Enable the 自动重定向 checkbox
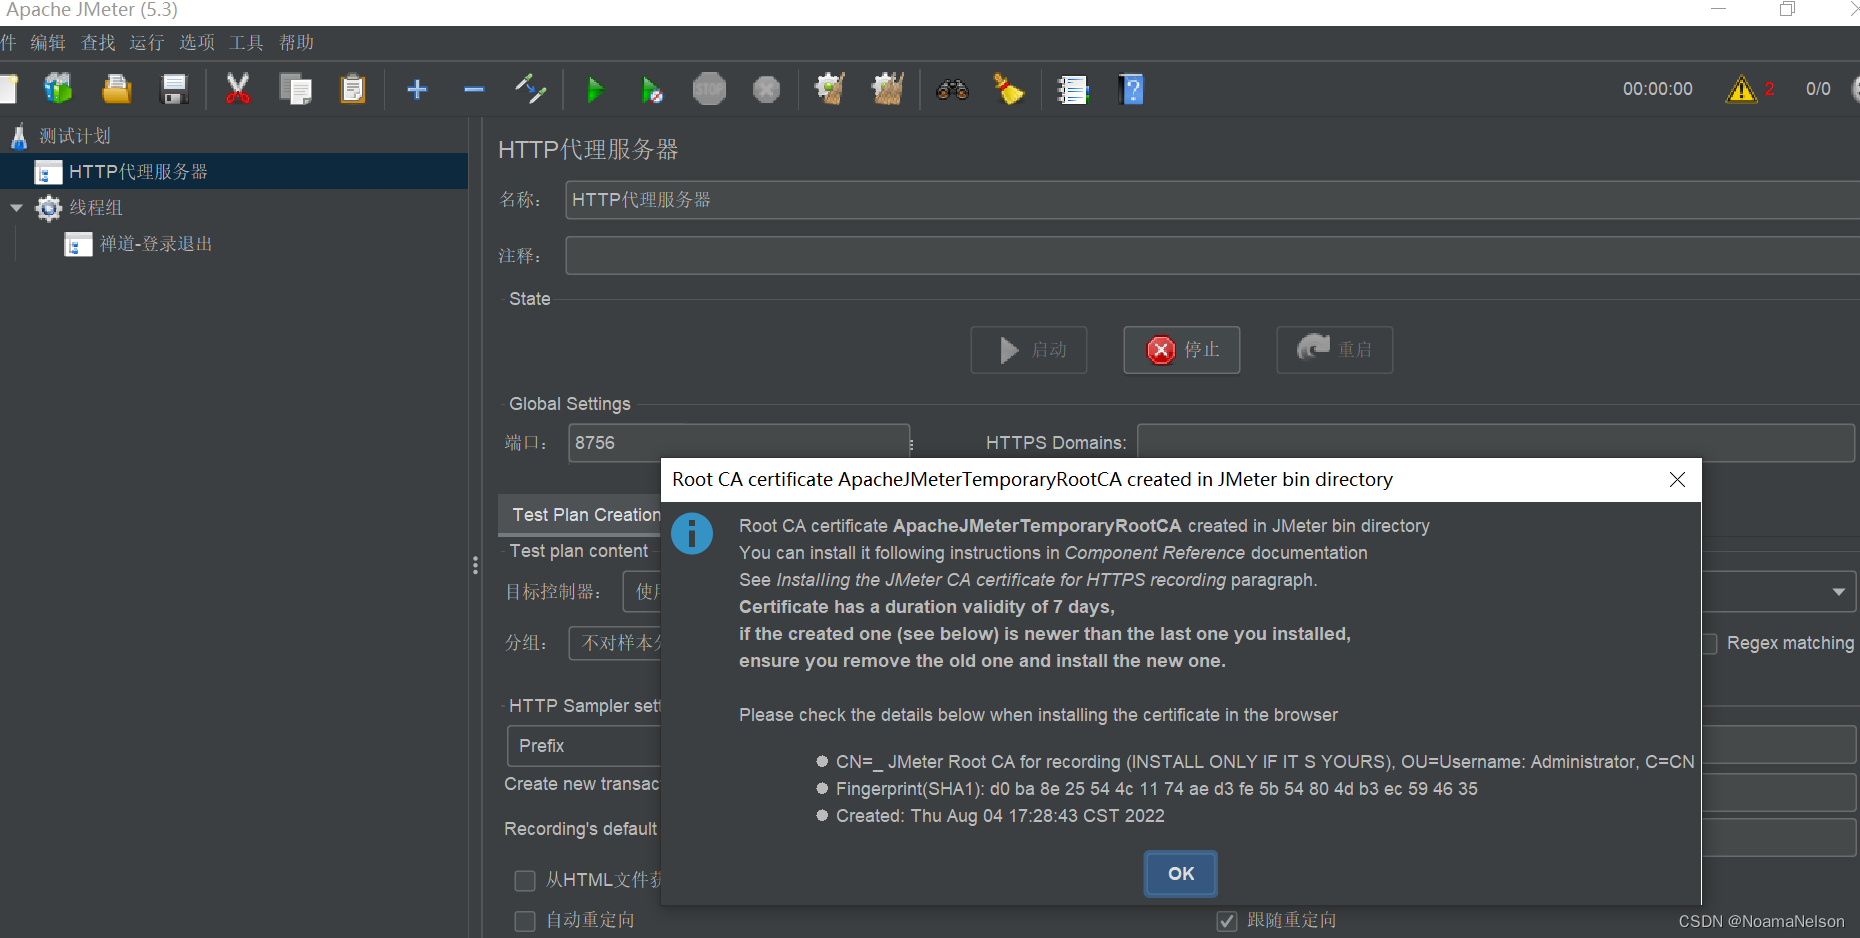Screen dimensions: 1860x938 pyautogui.click(x=525, y=920)
